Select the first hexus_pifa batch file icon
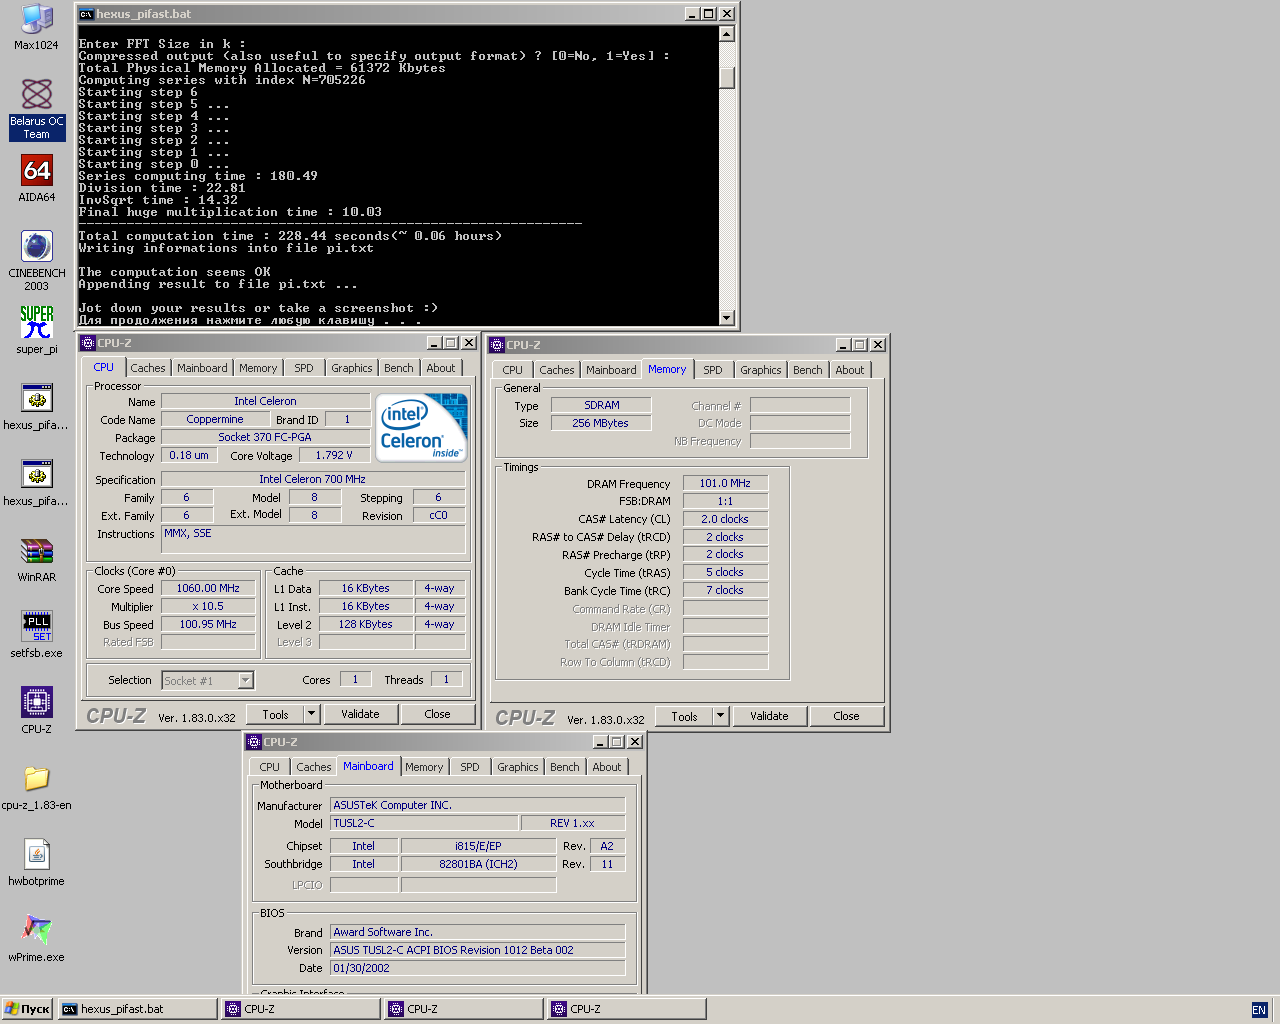The width and height of the screenshot is (1280, 1024). click(x=37, y=407)
